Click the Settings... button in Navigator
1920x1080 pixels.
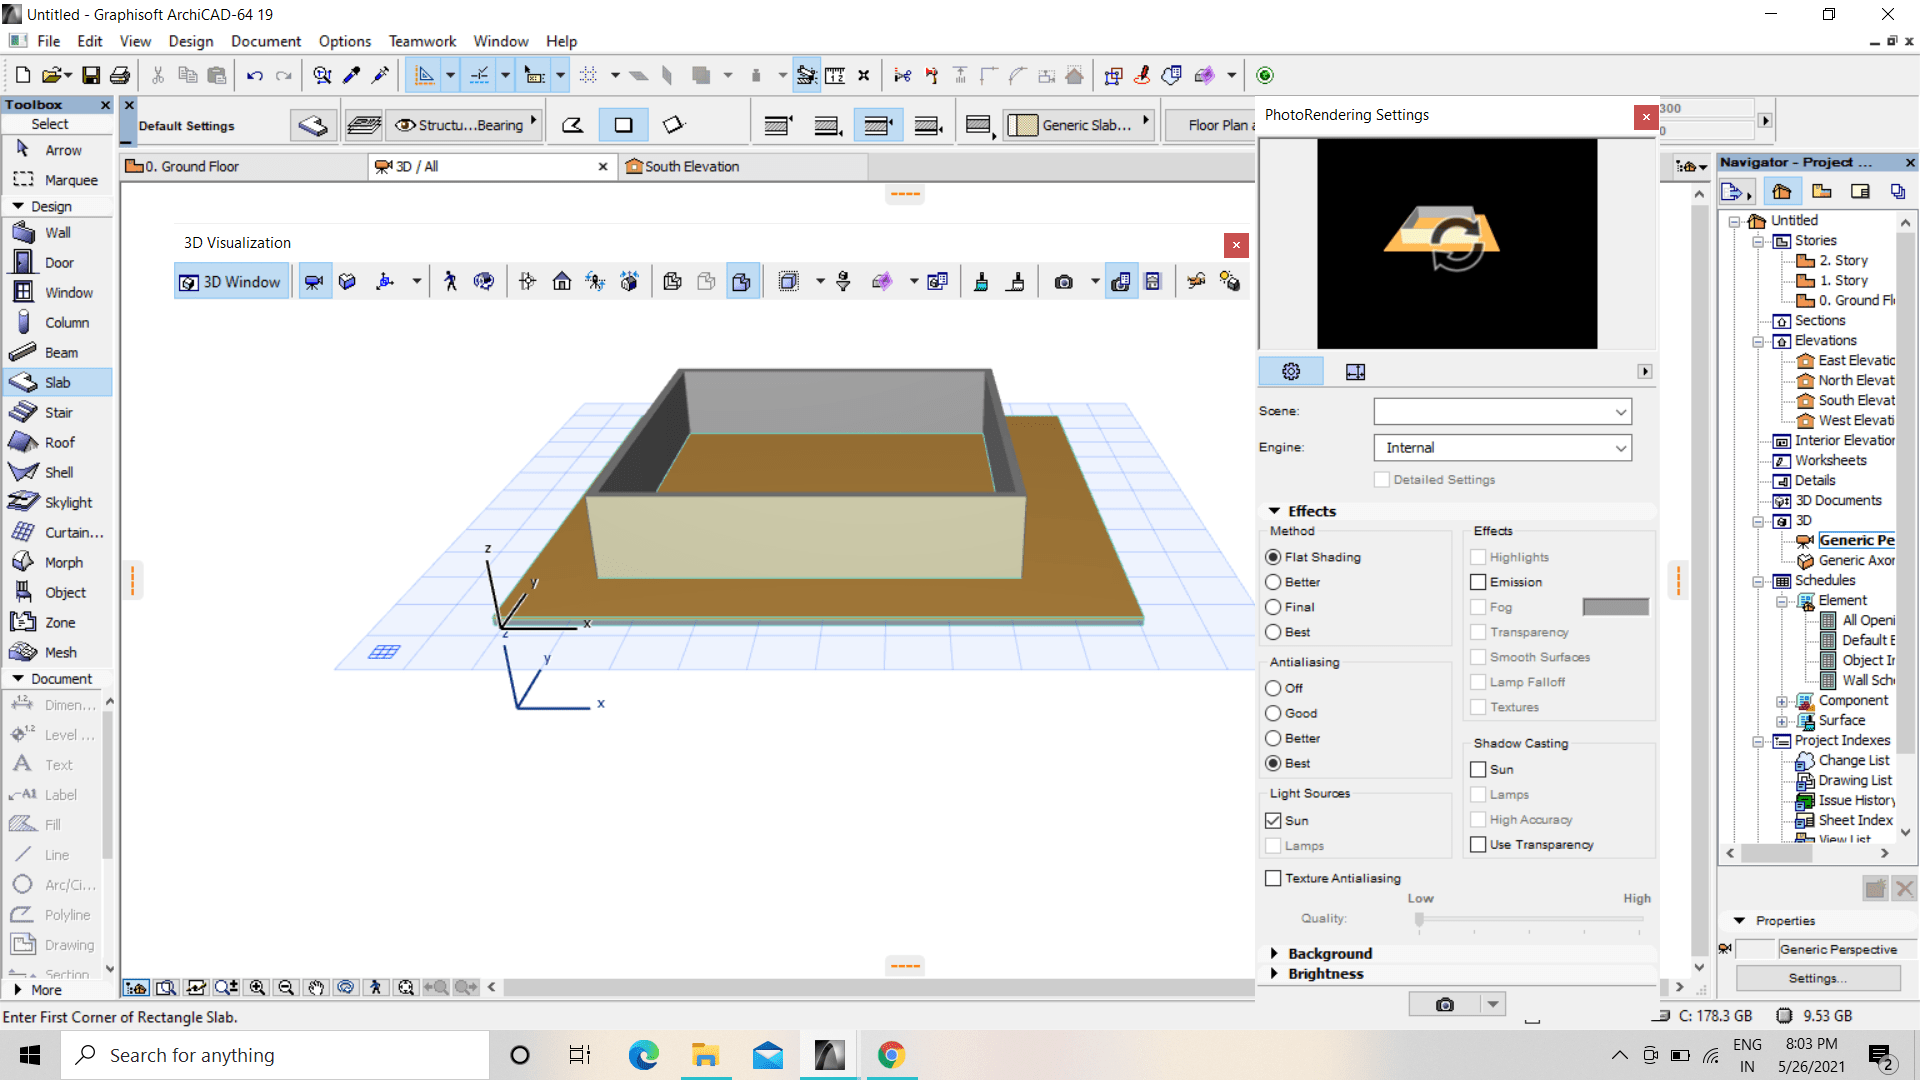pyautogui.click(x=1817, y=978)
